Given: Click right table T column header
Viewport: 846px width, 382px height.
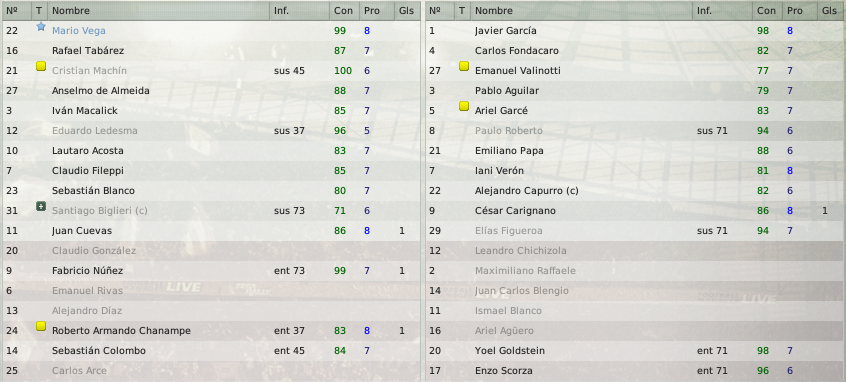Looking at the screenshot, I should pos(462,11).
